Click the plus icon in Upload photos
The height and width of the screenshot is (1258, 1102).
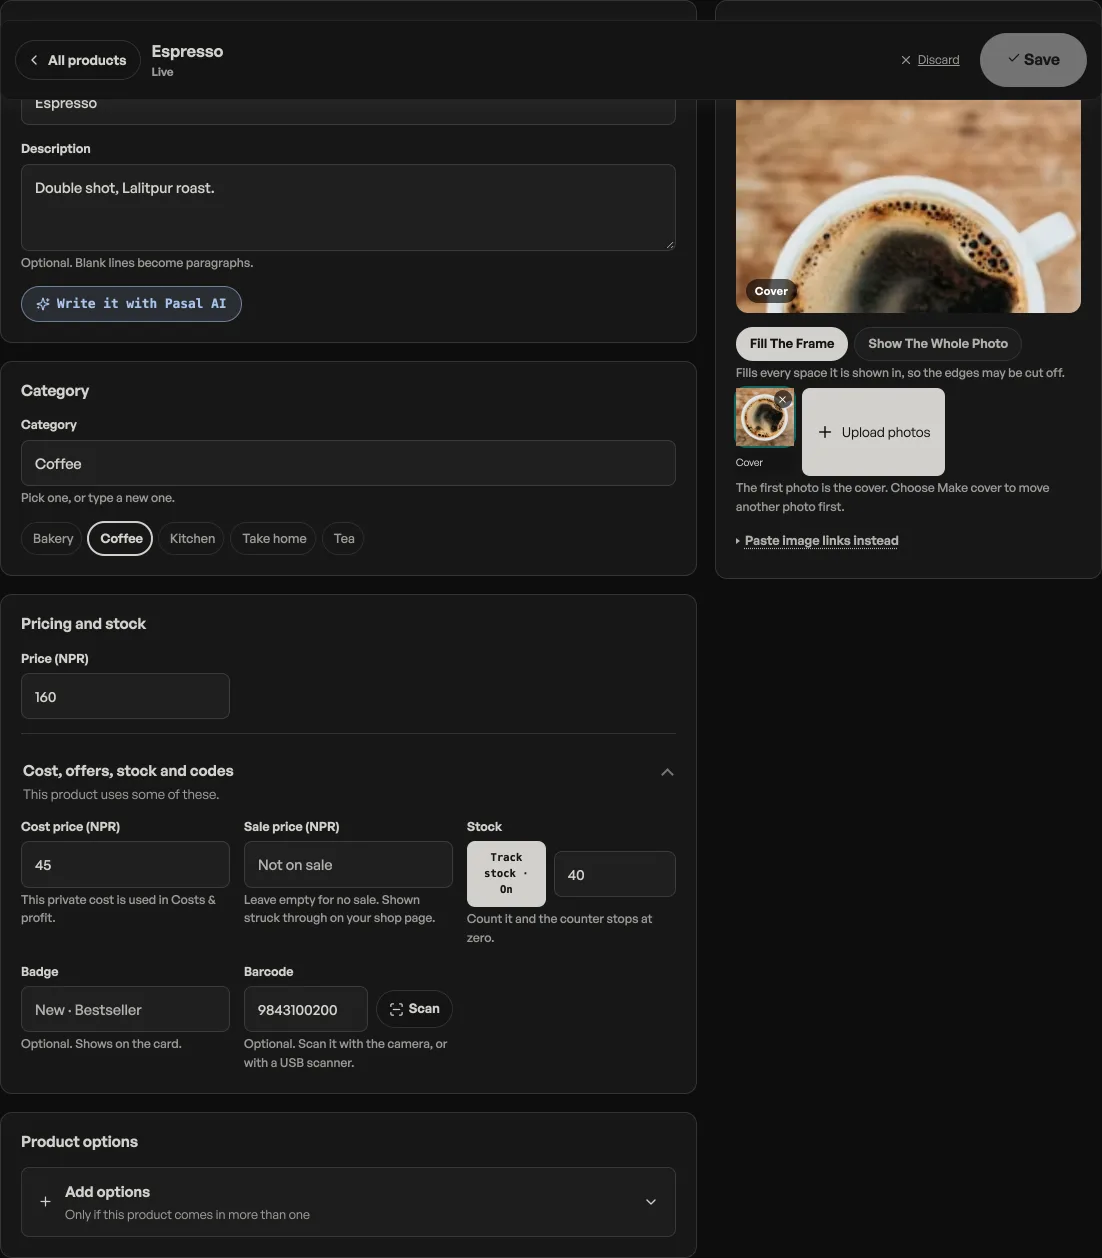click(x=825, y=432)
